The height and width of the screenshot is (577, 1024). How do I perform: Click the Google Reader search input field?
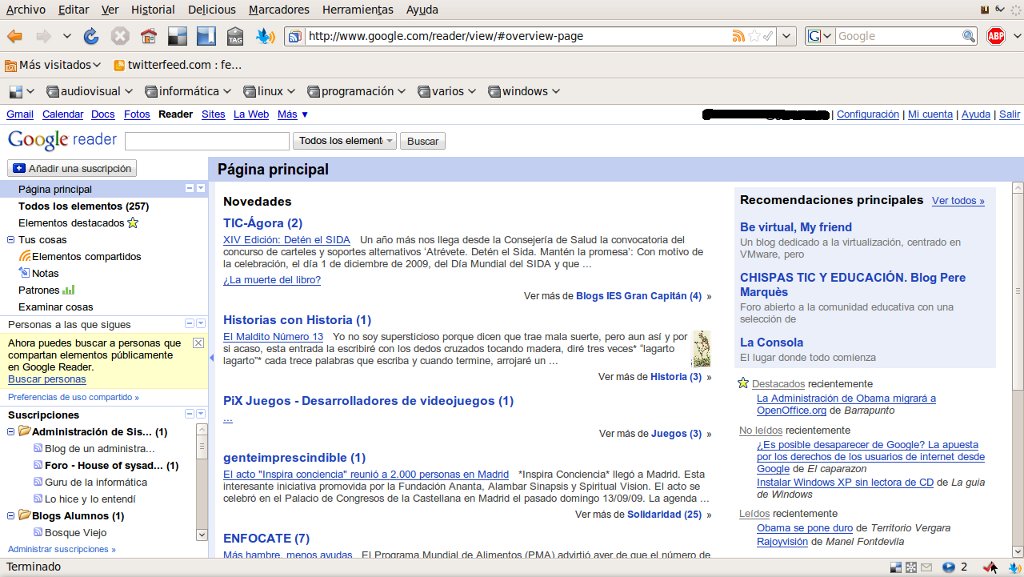pos(207,141)
